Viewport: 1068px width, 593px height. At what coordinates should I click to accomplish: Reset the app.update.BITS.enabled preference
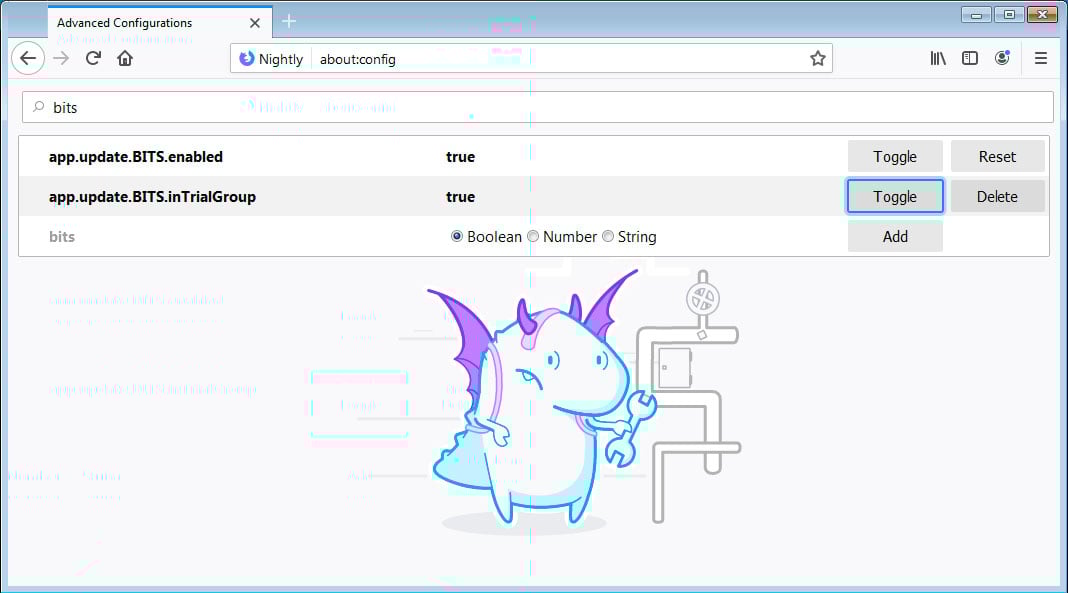tap(997, 156)
